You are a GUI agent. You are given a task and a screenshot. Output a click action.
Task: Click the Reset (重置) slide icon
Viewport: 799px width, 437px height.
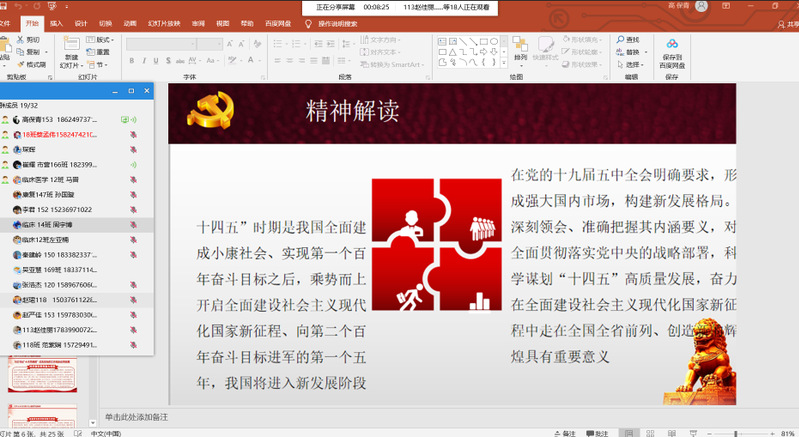tap(96, 52)
